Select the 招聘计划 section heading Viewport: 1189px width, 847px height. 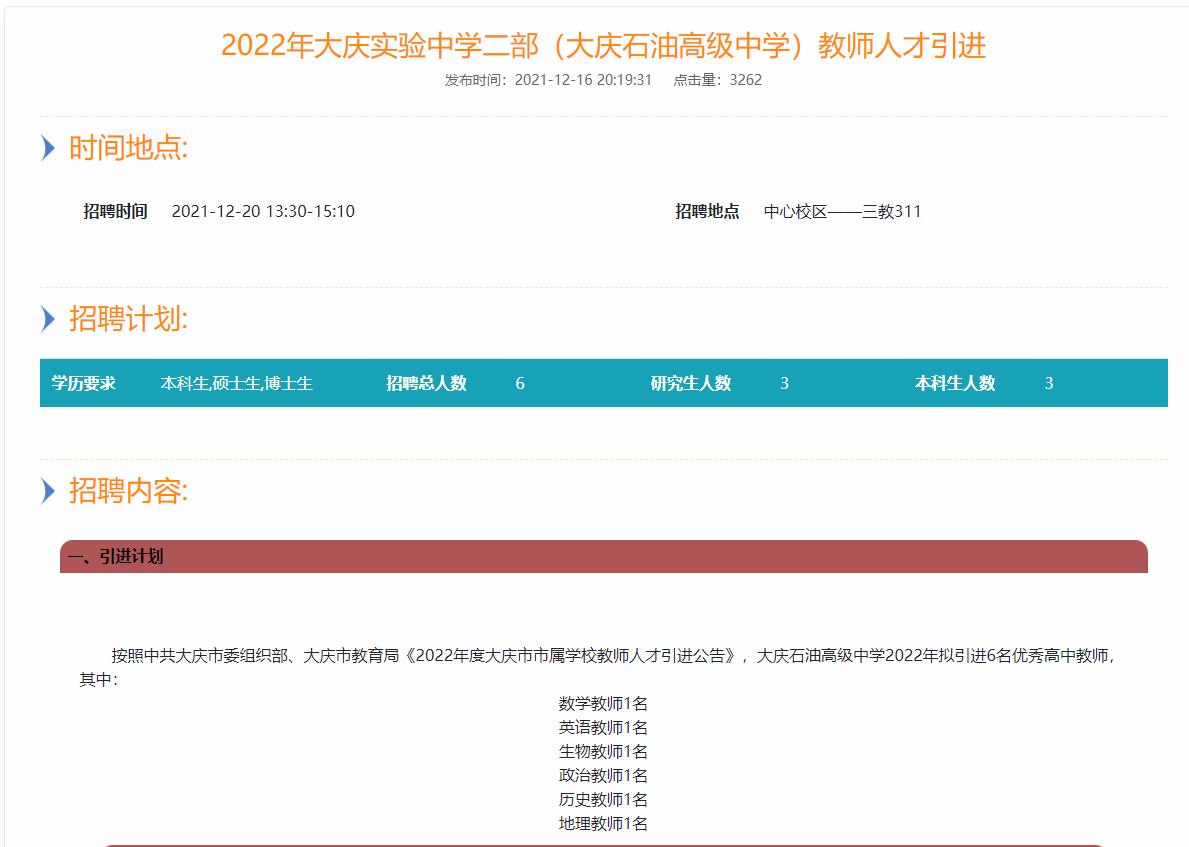point(128,319)
